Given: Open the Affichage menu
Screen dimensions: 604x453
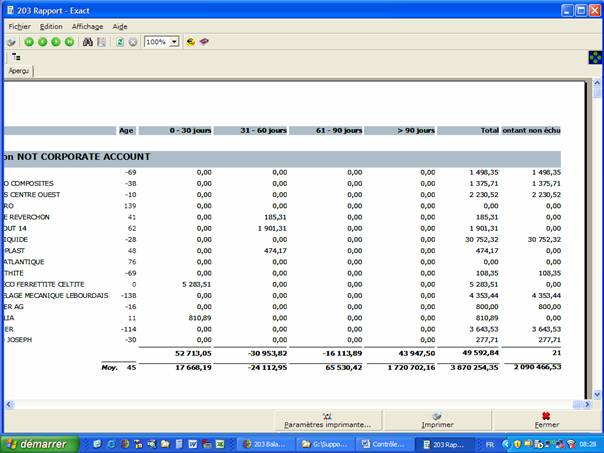Looking at the screenshot, I should coord(87,26).
